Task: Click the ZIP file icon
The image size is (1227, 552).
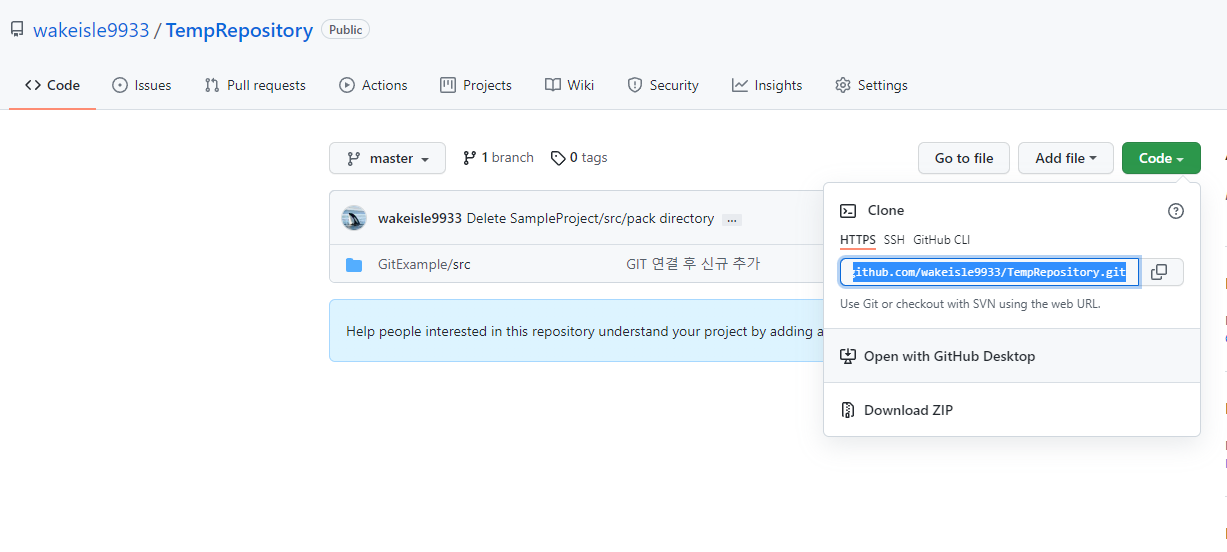Action: 848,410
